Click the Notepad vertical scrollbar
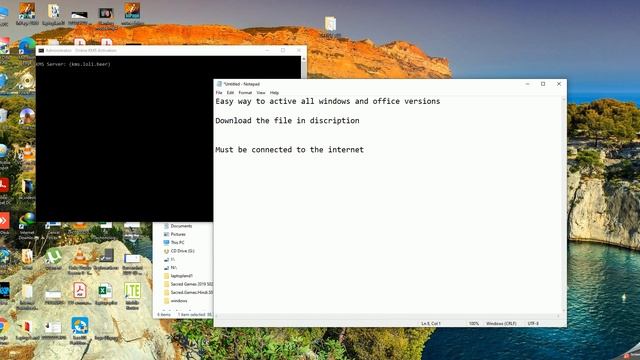Viewport: 640px width, 360px height. tap(564, 205)
